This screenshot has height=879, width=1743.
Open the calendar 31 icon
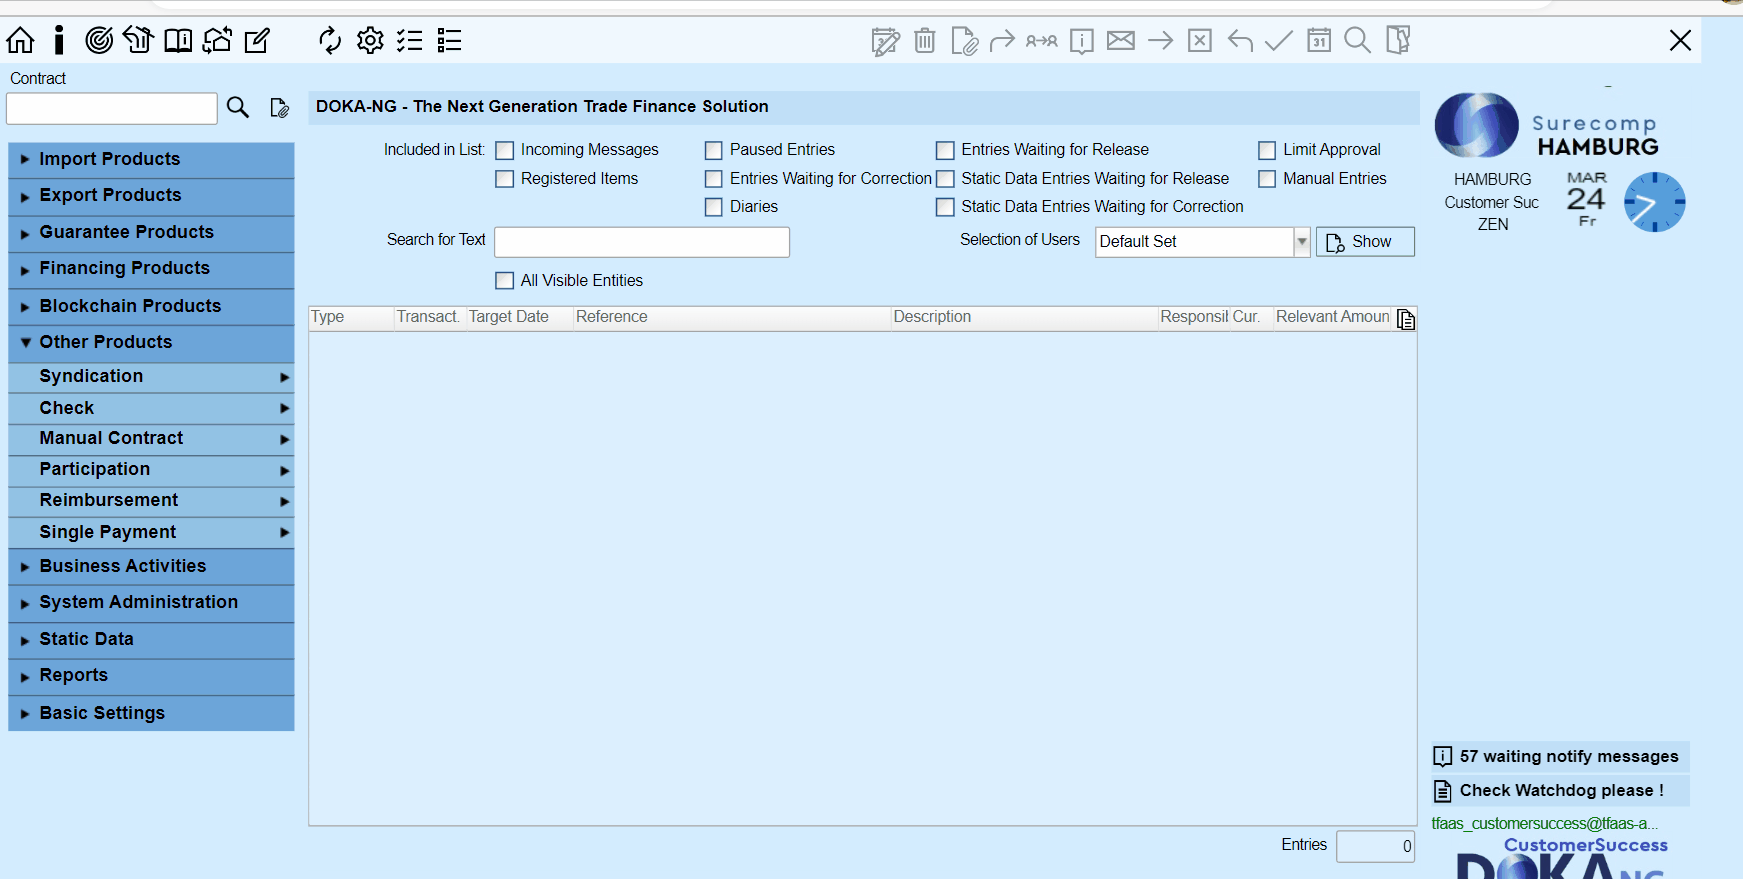(1319, 40)
